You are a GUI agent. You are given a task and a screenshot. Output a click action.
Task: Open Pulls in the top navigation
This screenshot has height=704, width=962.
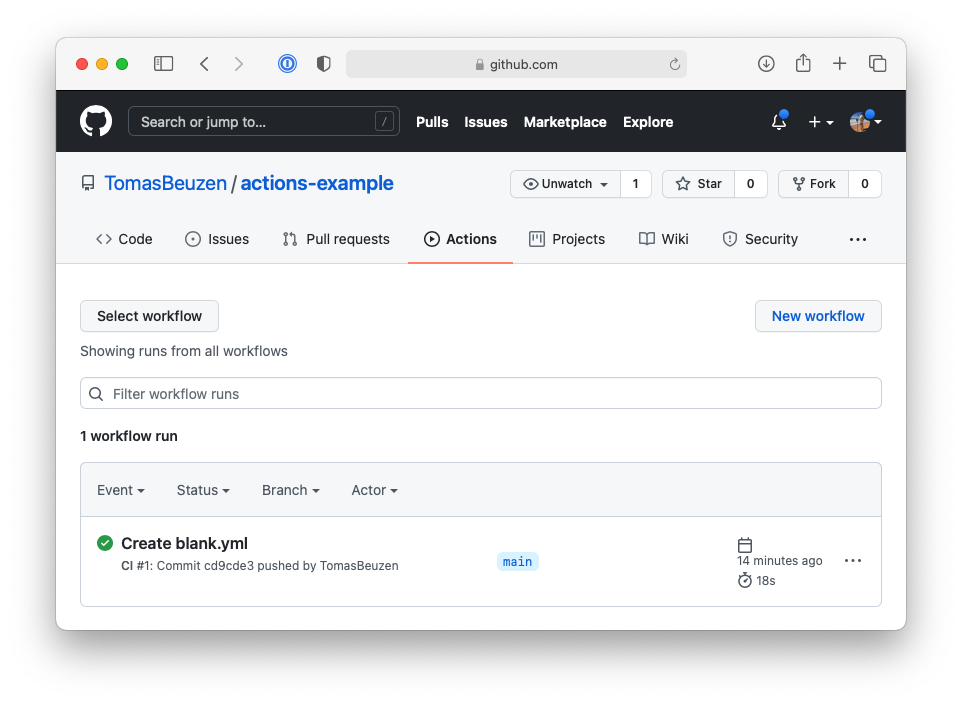click(x=432, y=122)
